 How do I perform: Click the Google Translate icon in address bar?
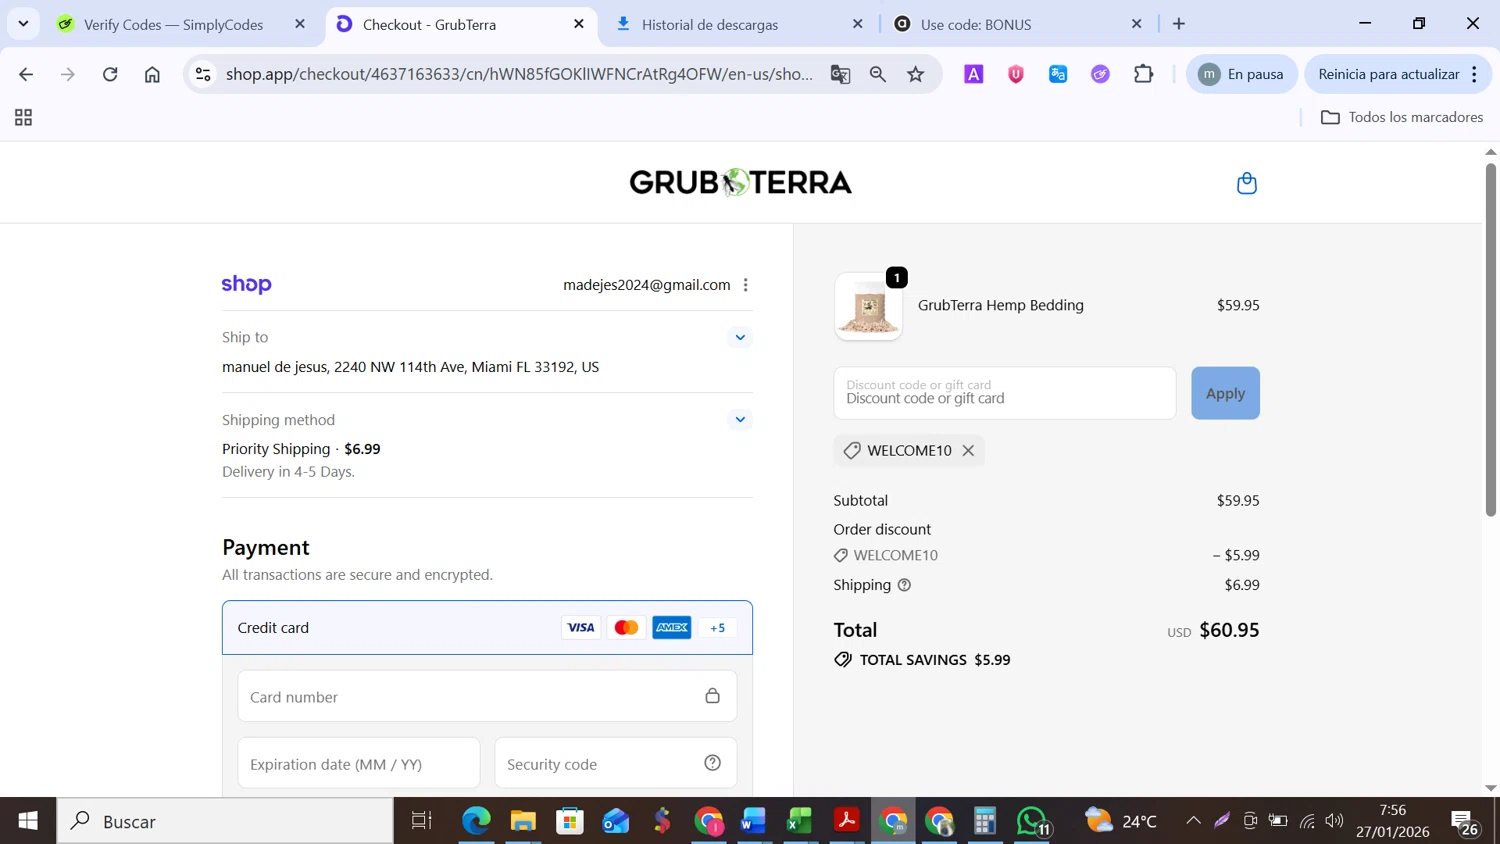pos(840,74)
